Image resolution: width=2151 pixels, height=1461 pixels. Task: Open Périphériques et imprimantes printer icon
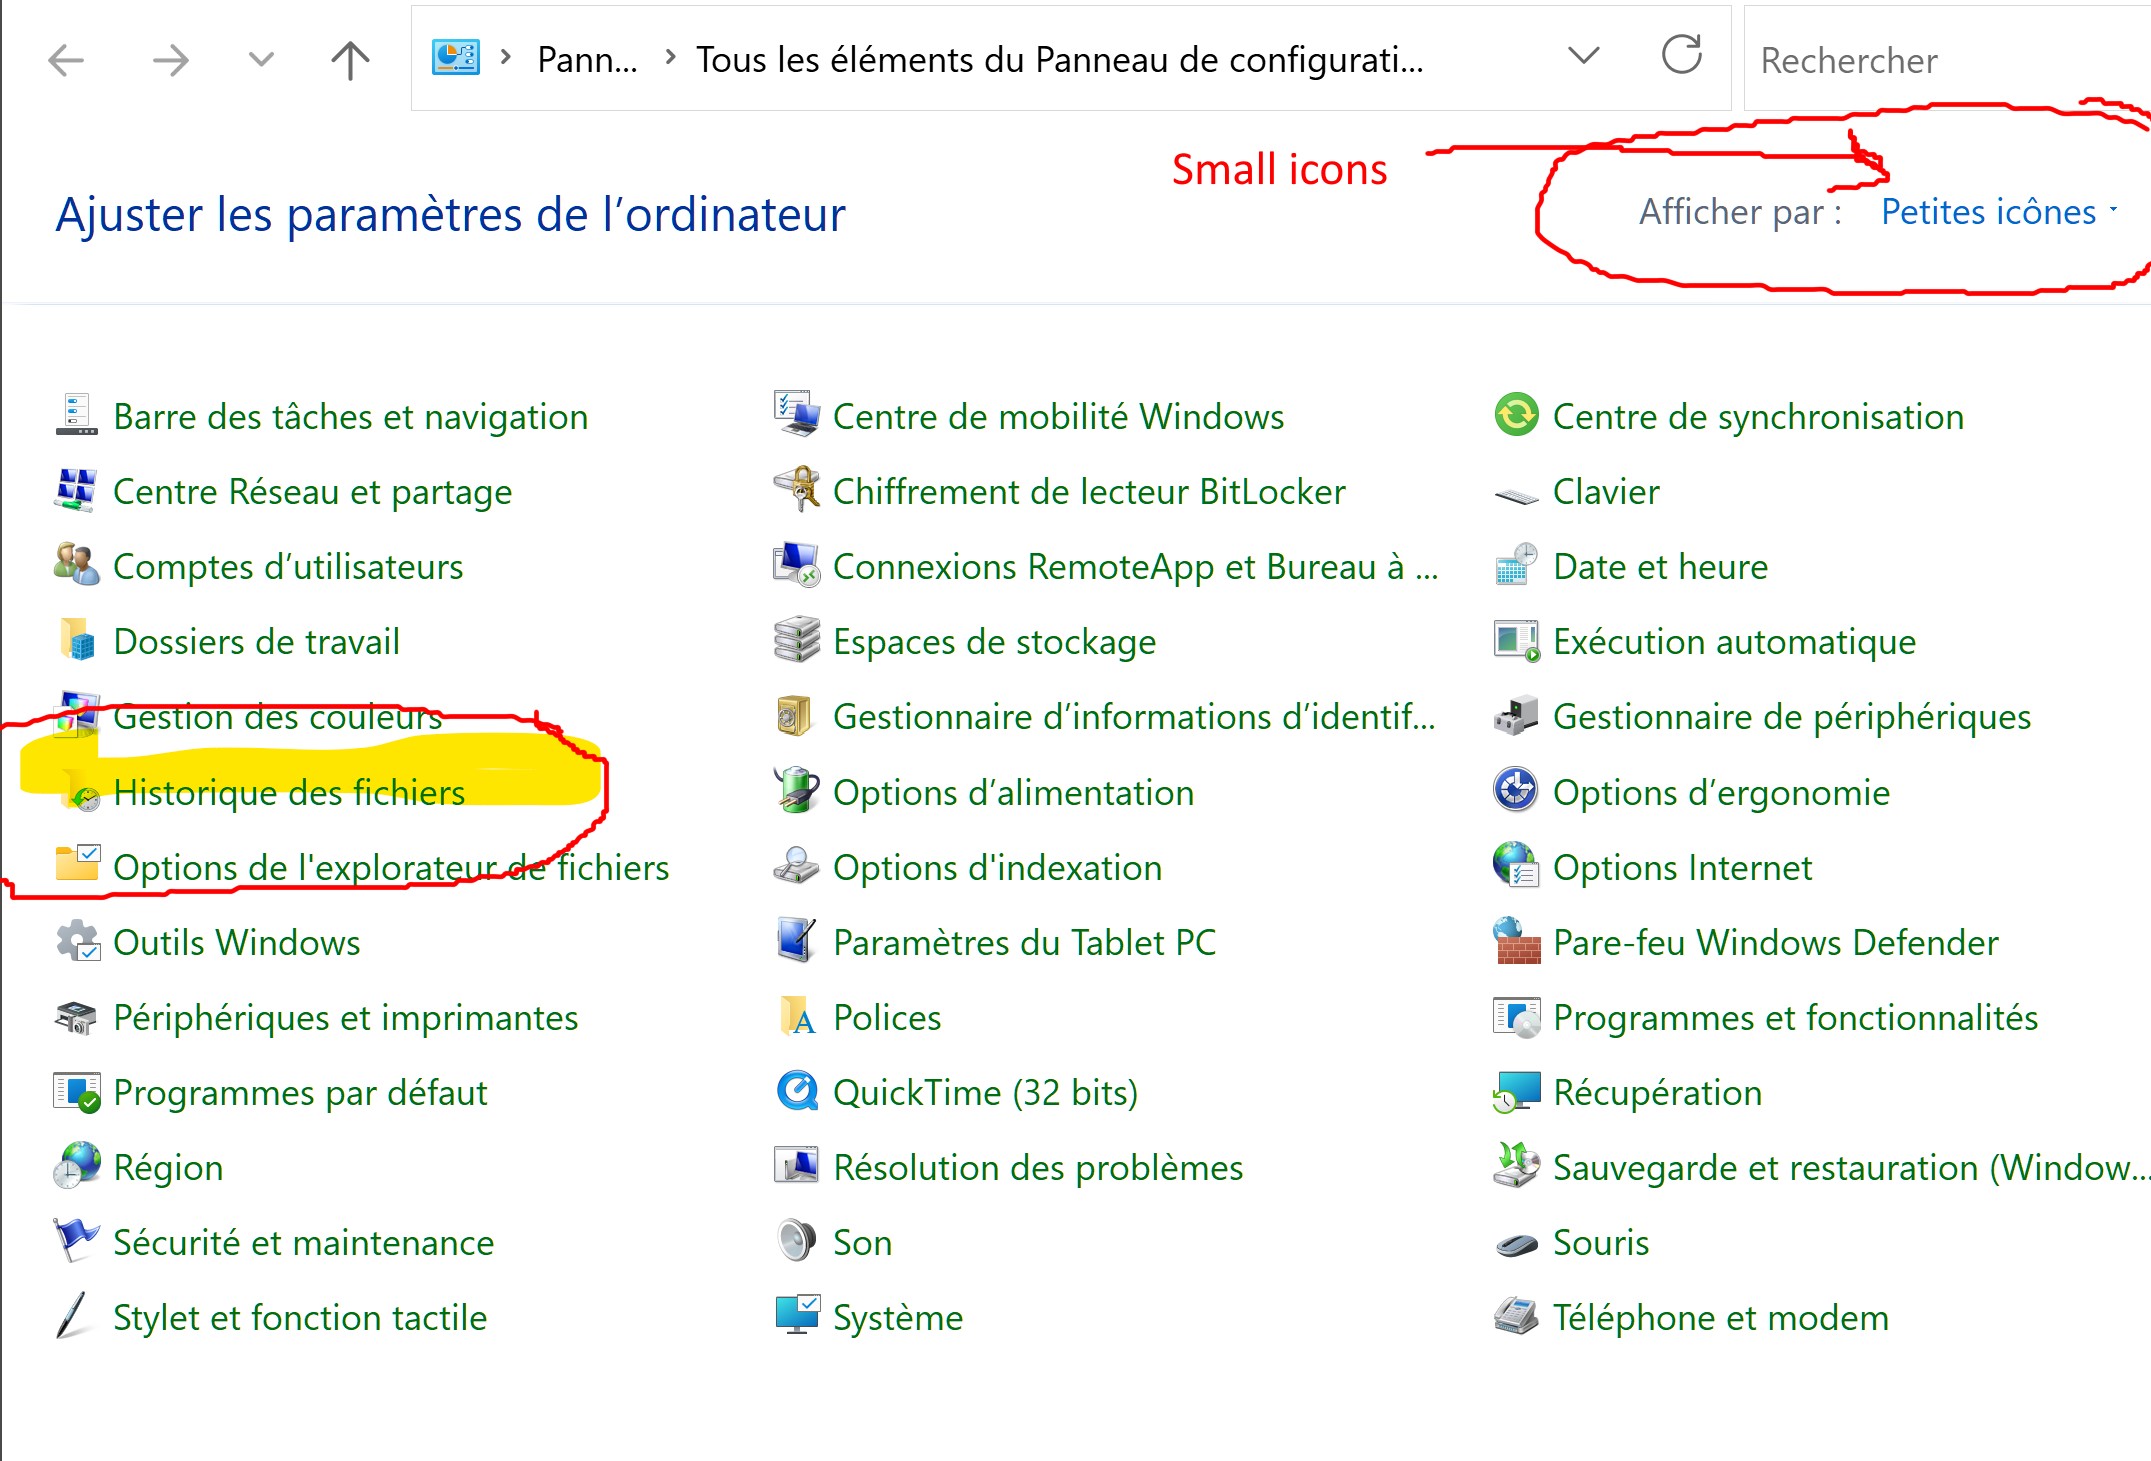tap(77, 1016)
